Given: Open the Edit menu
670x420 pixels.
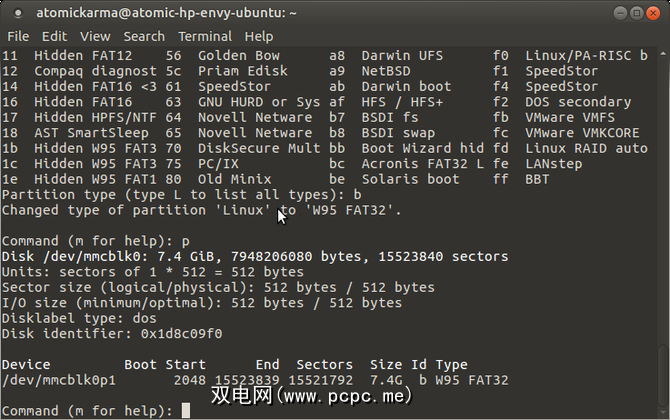Looking at the screenshot, I should coord(57,36).
